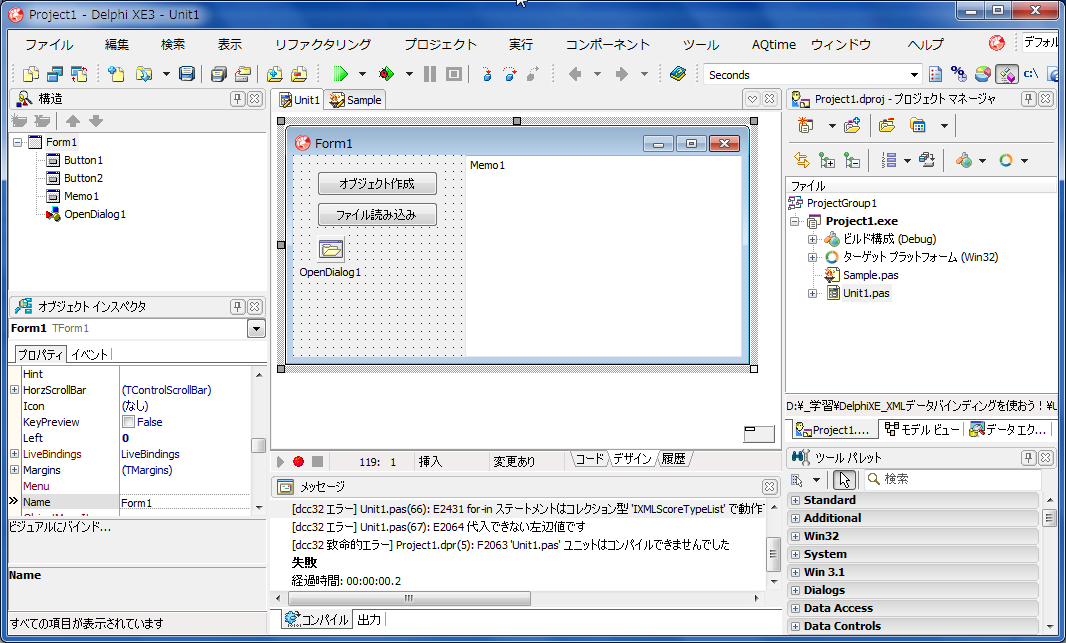Click the Pause button in toolbar

pyautogui.click(x=430, y=73)
